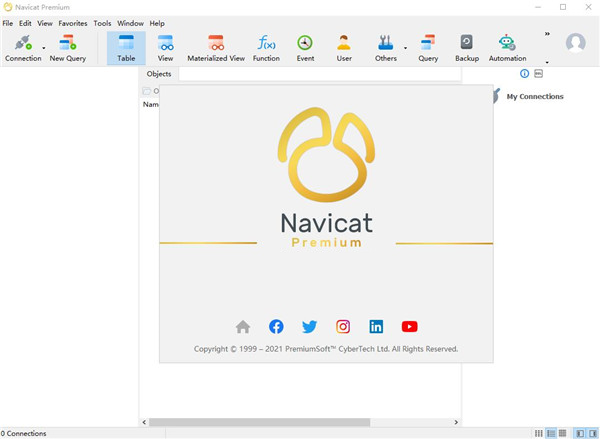Expand the toolbar overflow chevron

pyautogui.click(x=547, y=34)
